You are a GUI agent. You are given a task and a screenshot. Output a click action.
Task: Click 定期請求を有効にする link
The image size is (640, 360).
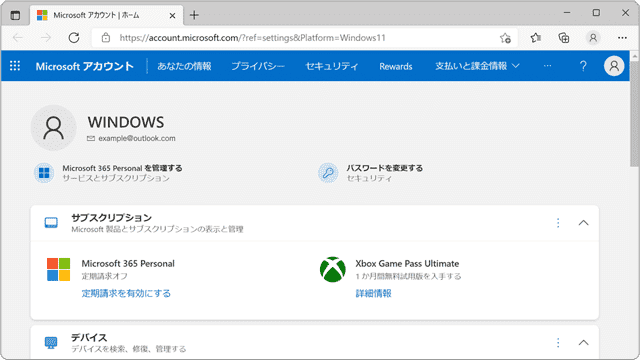pyautogui.click(x=126, y=293)
